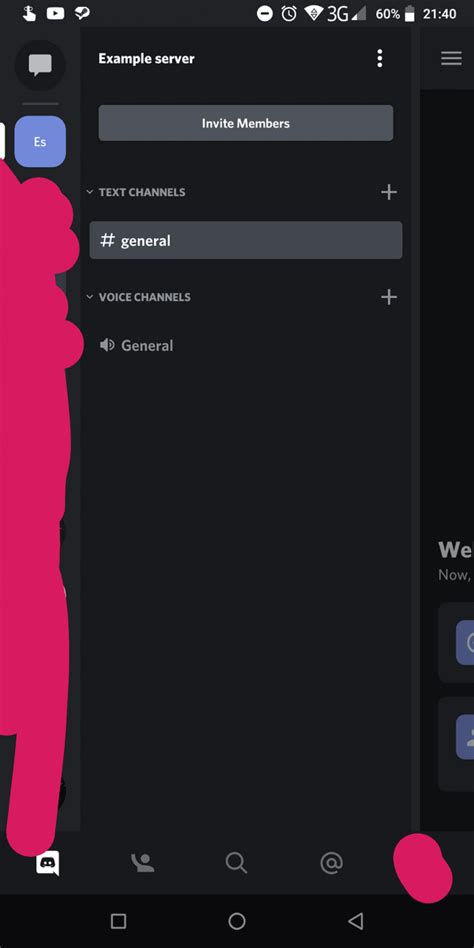Open the three-dot server options menu

(x=380, y=59)
